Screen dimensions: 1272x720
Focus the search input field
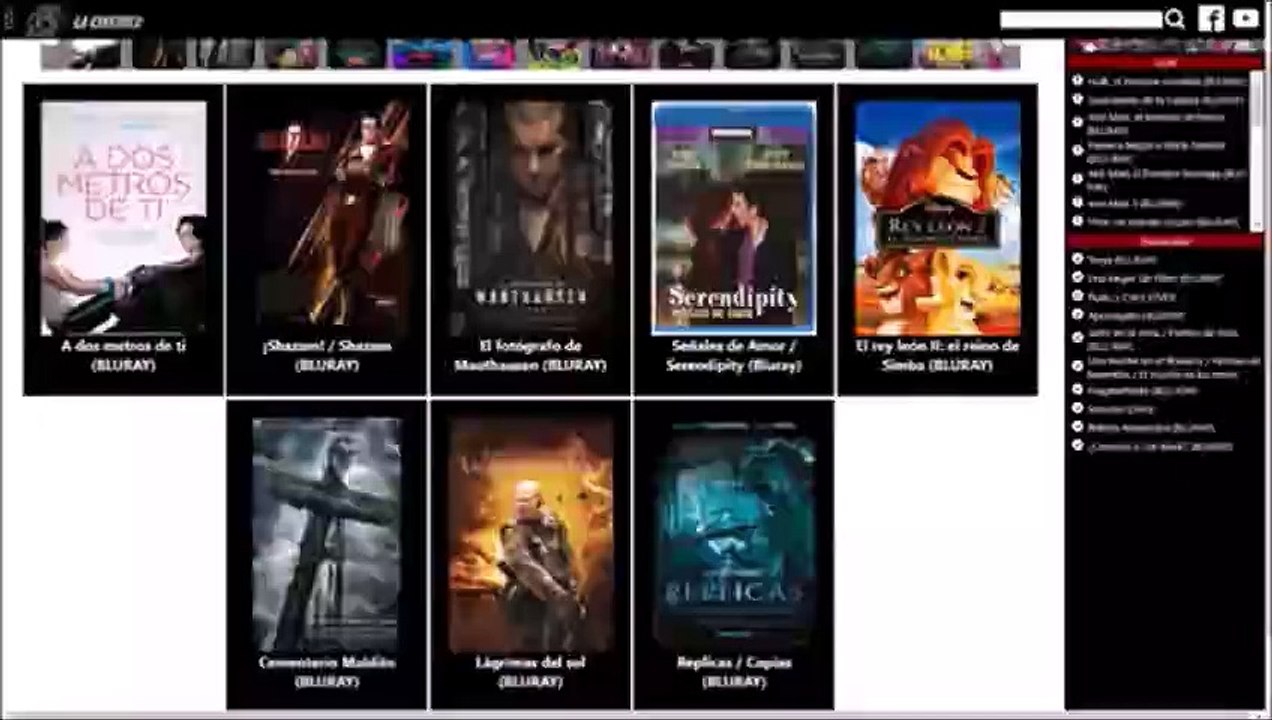point(1081,20)
